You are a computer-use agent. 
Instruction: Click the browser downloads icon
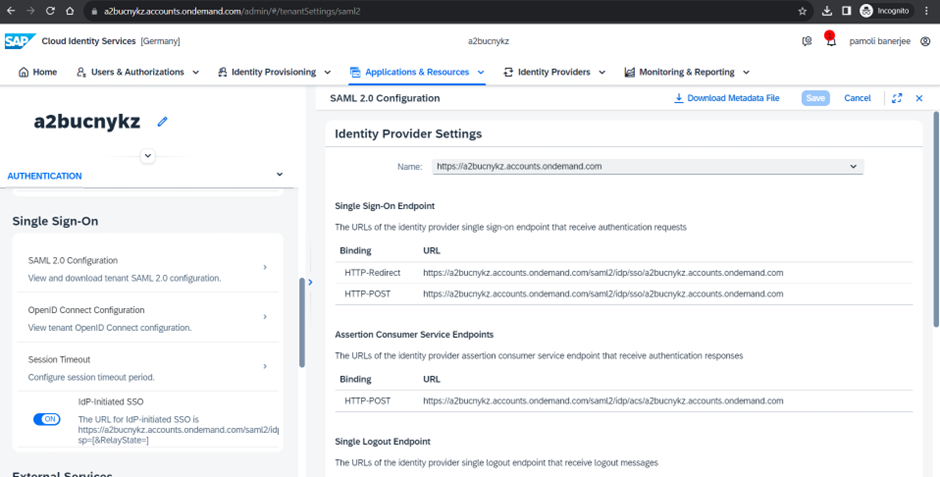(827, 11)
